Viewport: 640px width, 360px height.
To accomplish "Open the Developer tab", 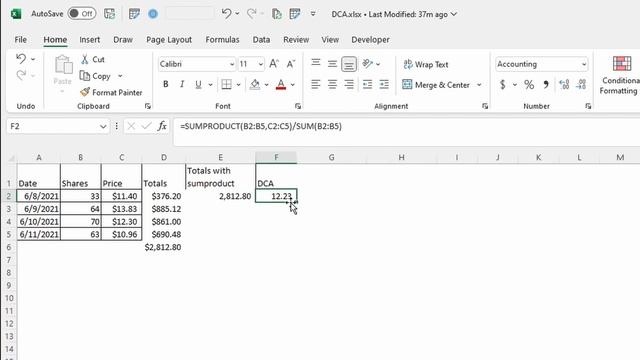I will coord(370,40).
